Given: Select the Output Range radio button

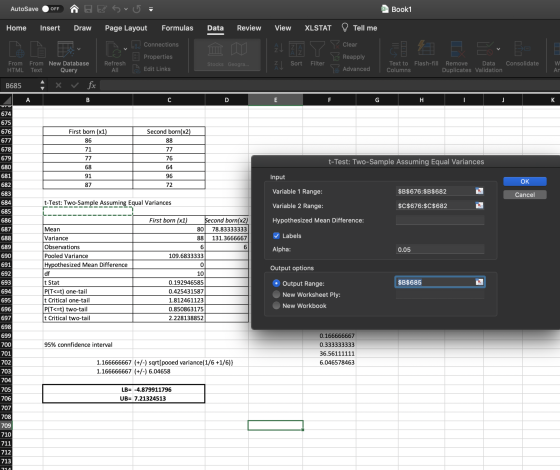Looking at the screenshot, I should [x=276, y=283].
